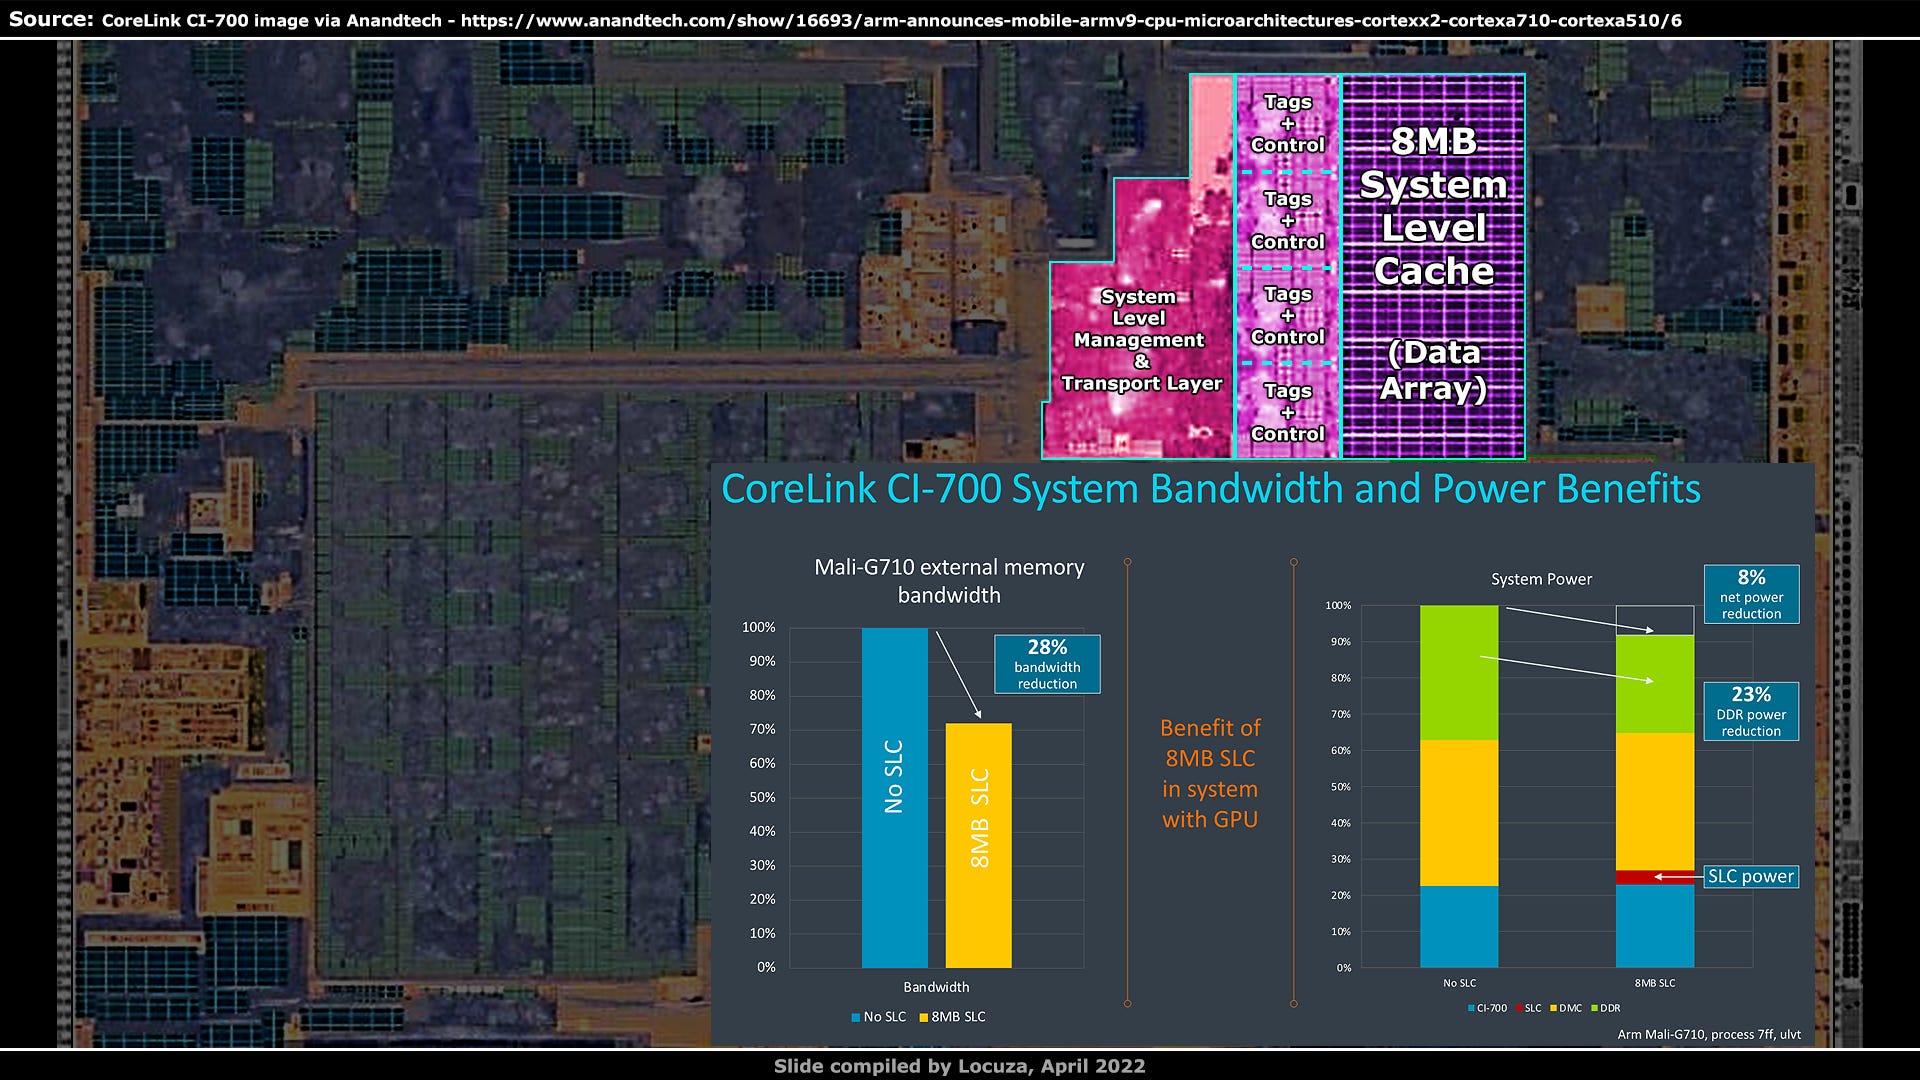Select red SLC segment in power bar

click(1655, 877)
